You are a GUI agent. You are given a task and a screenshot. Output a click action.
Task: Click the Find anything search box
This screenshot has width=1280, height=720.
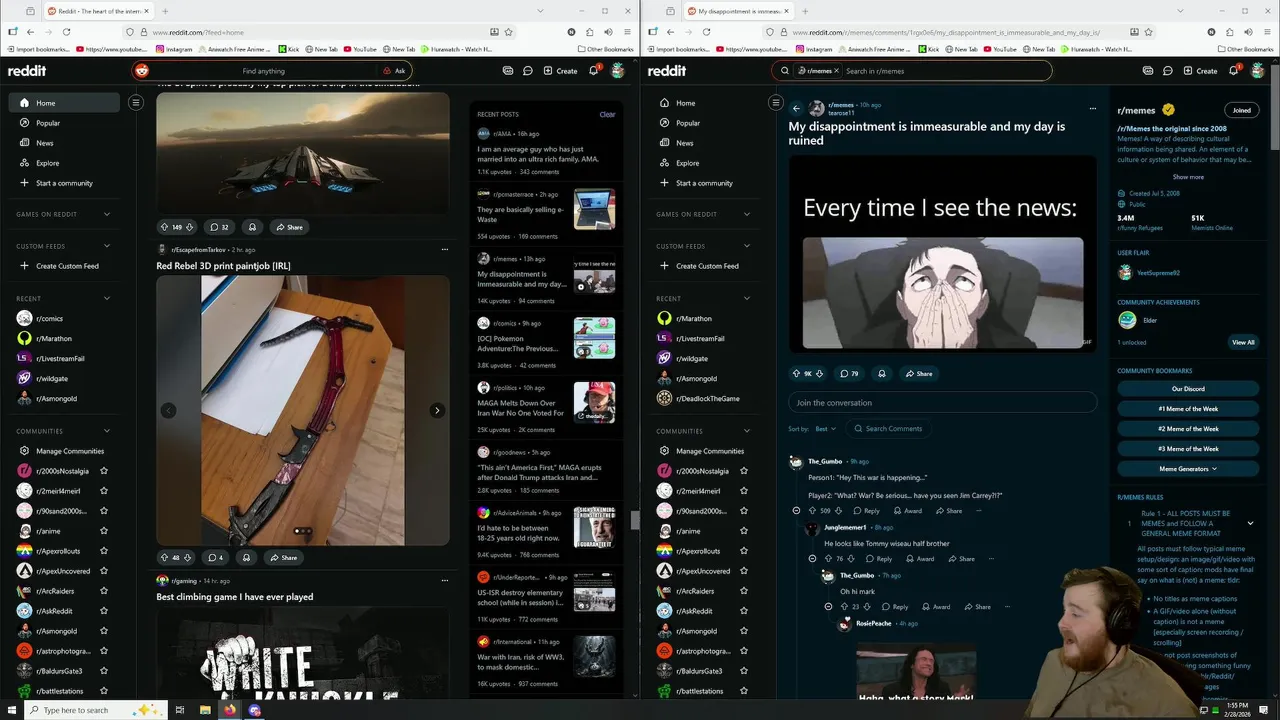click(x=264, y=71)
